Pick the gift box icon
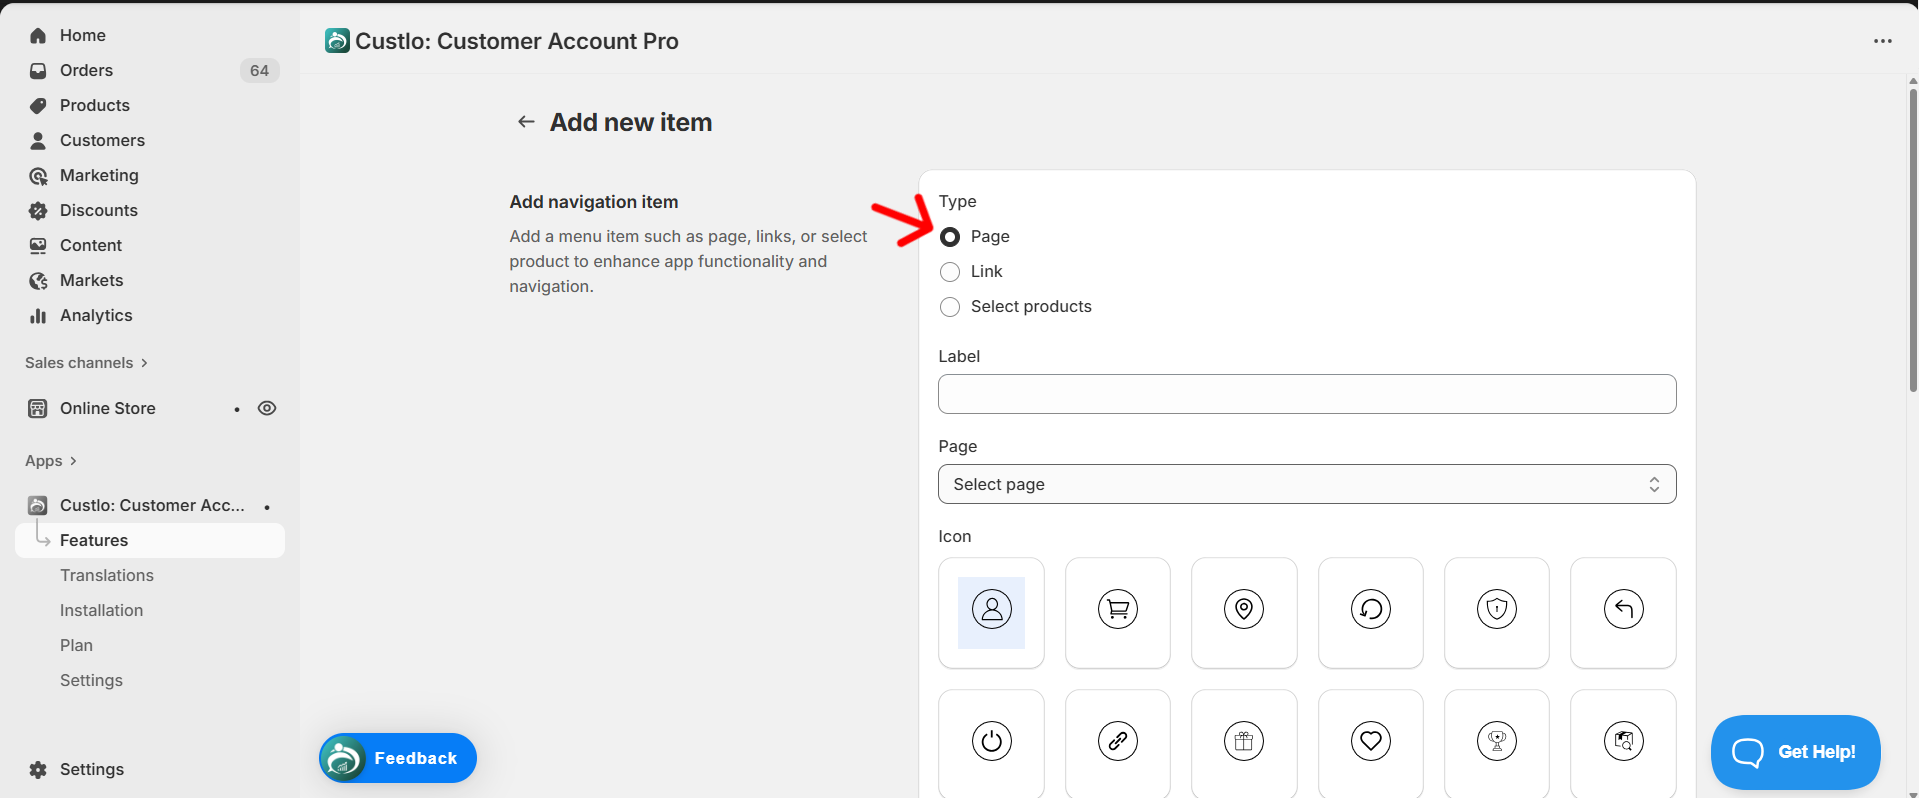The height and width of the screenshot is (798, 1919). [x=1244, y=743]
